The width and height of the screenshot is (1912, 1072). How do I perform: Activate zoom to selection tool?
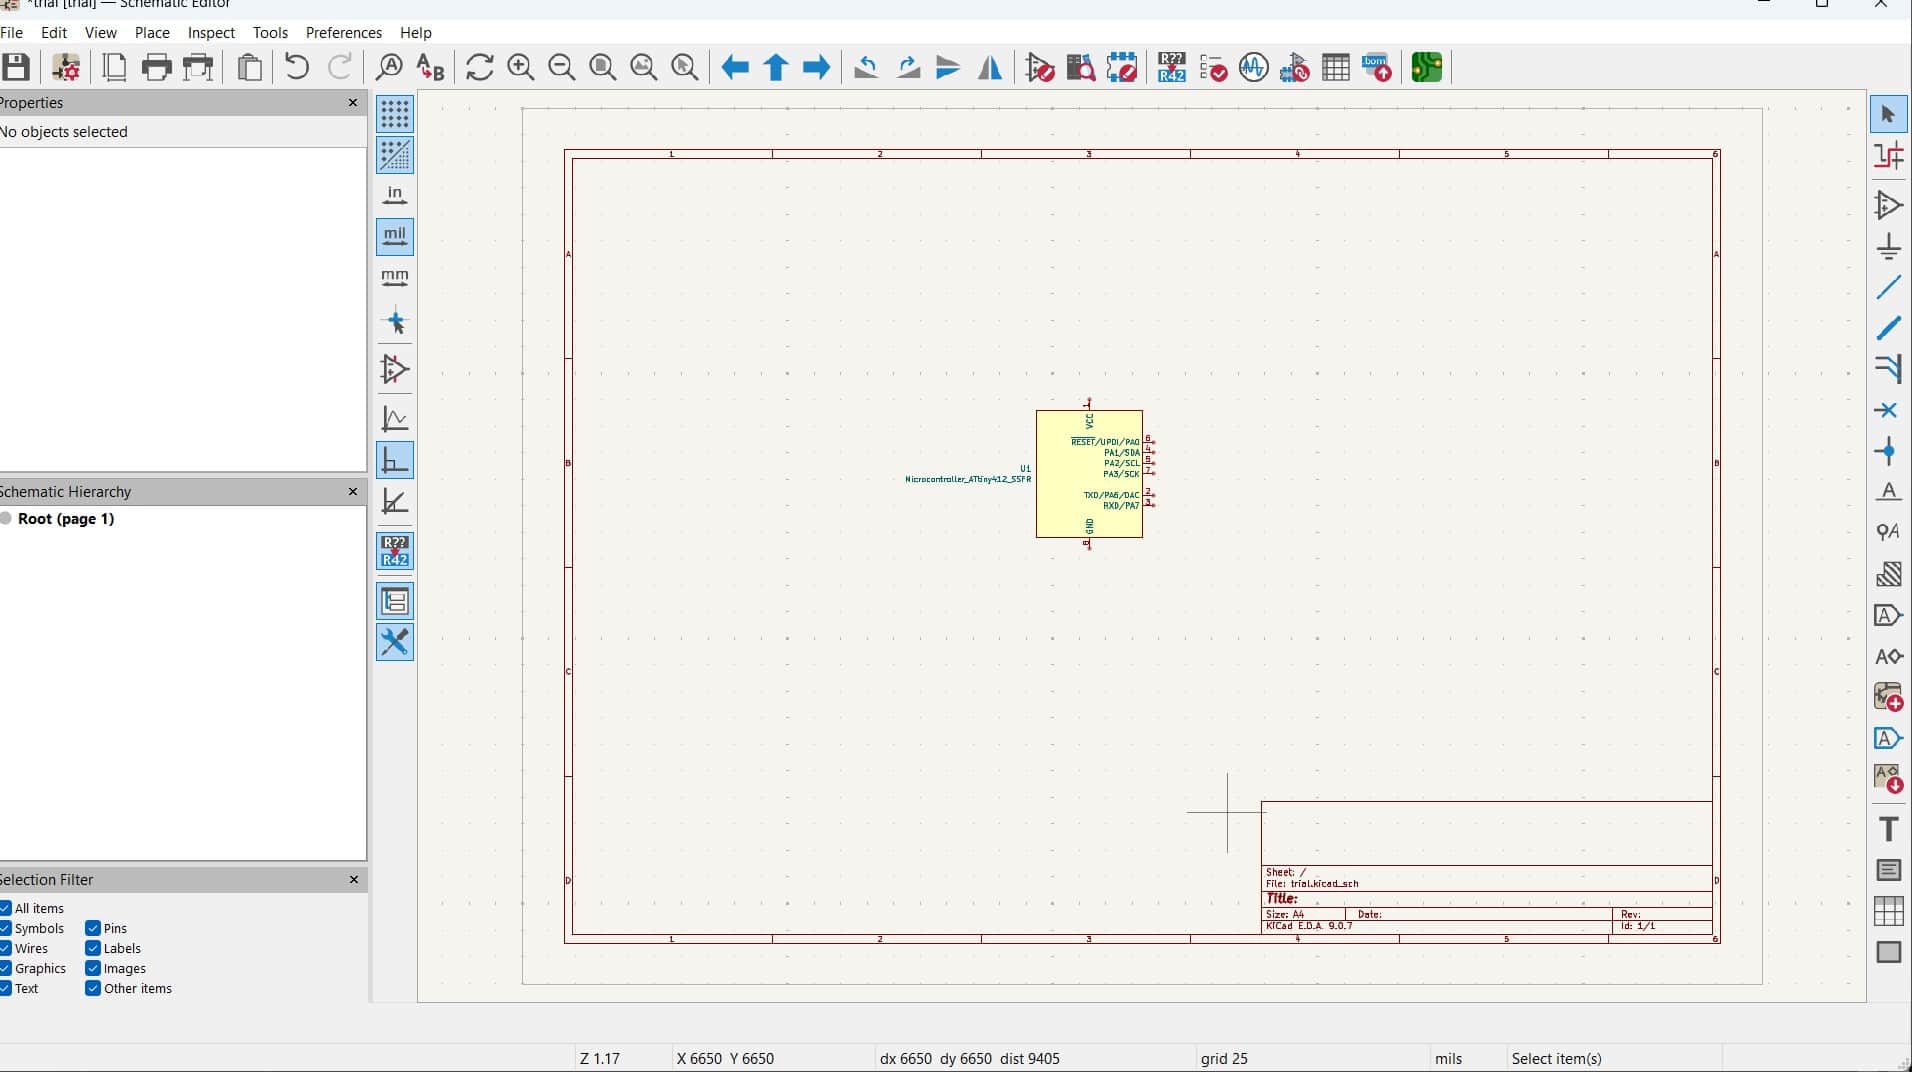click(685, 67)
